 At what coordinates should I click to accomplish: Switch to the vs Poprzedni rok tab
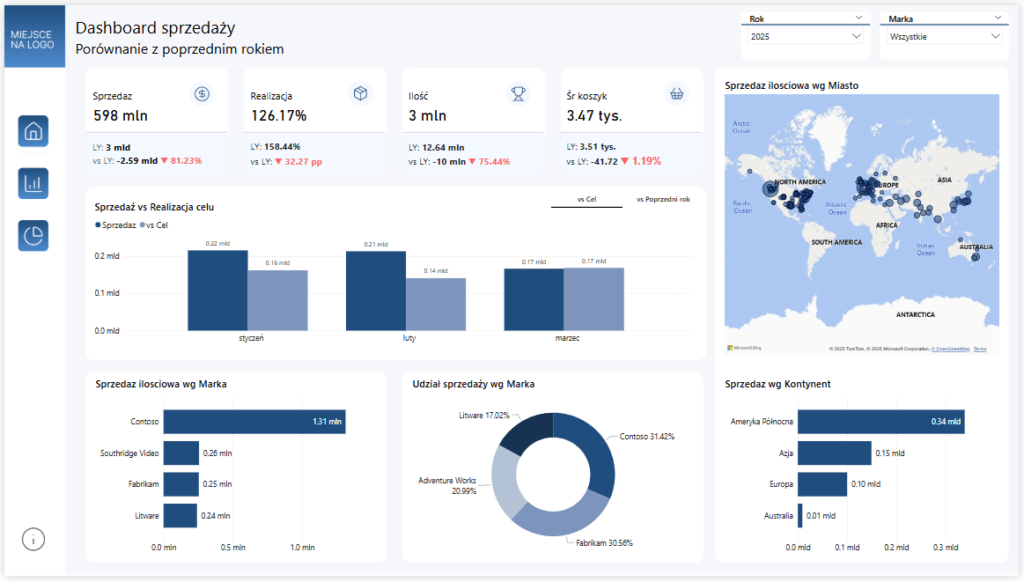pos(662,199)
